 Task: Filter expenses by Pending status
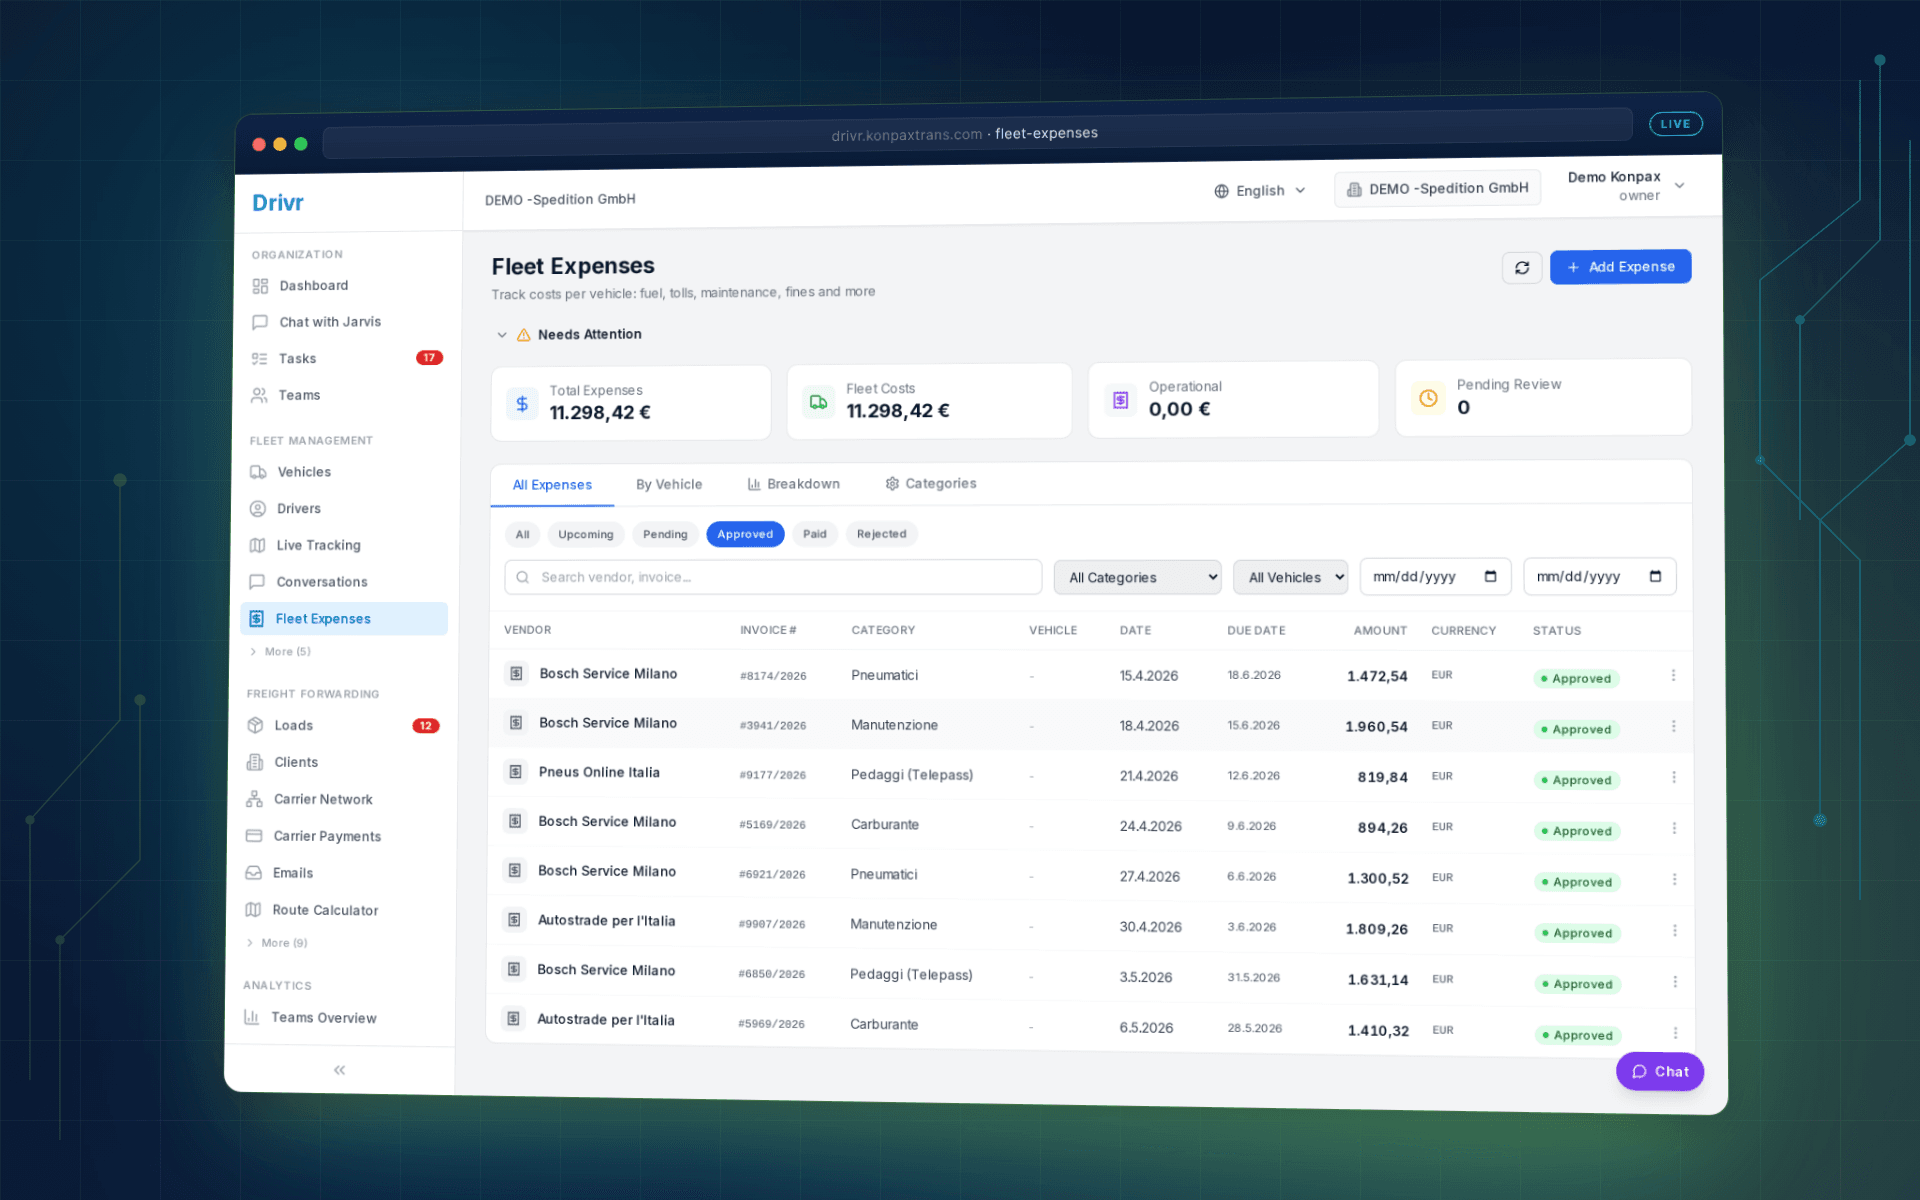tap(665, 535)
